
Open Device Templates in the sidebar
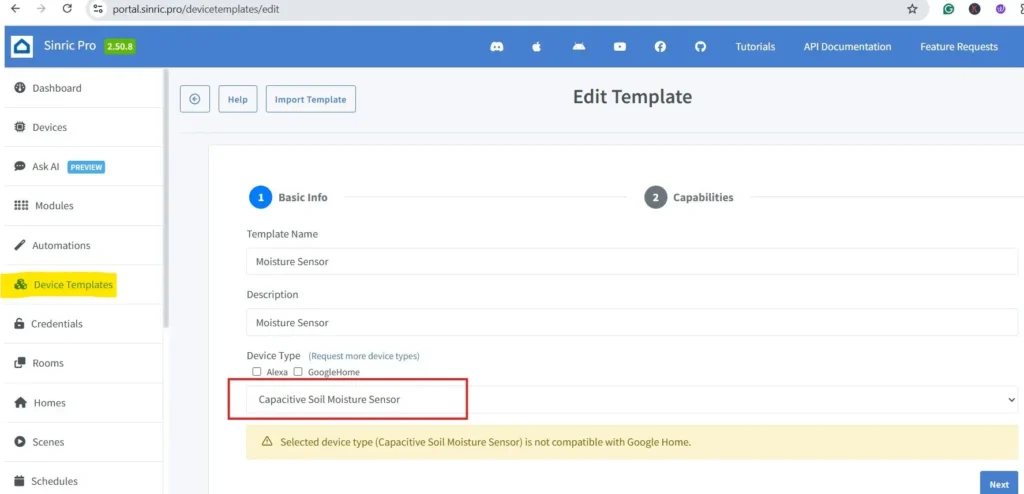click(73, 285)
